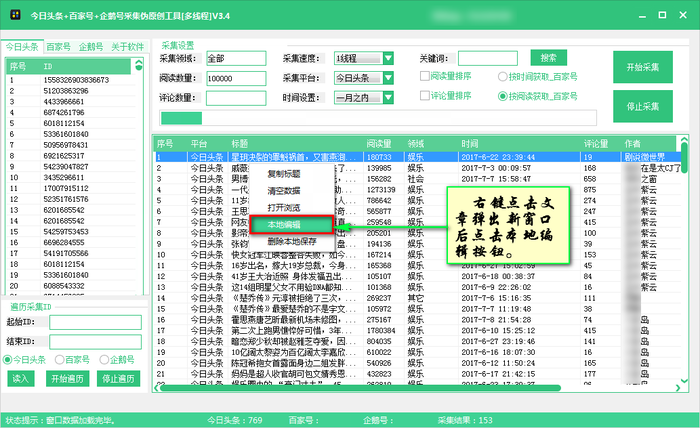Click the ID list scroll-up arrow
The height and width of the screenshot is (428, 700).
tap(139, 62)
